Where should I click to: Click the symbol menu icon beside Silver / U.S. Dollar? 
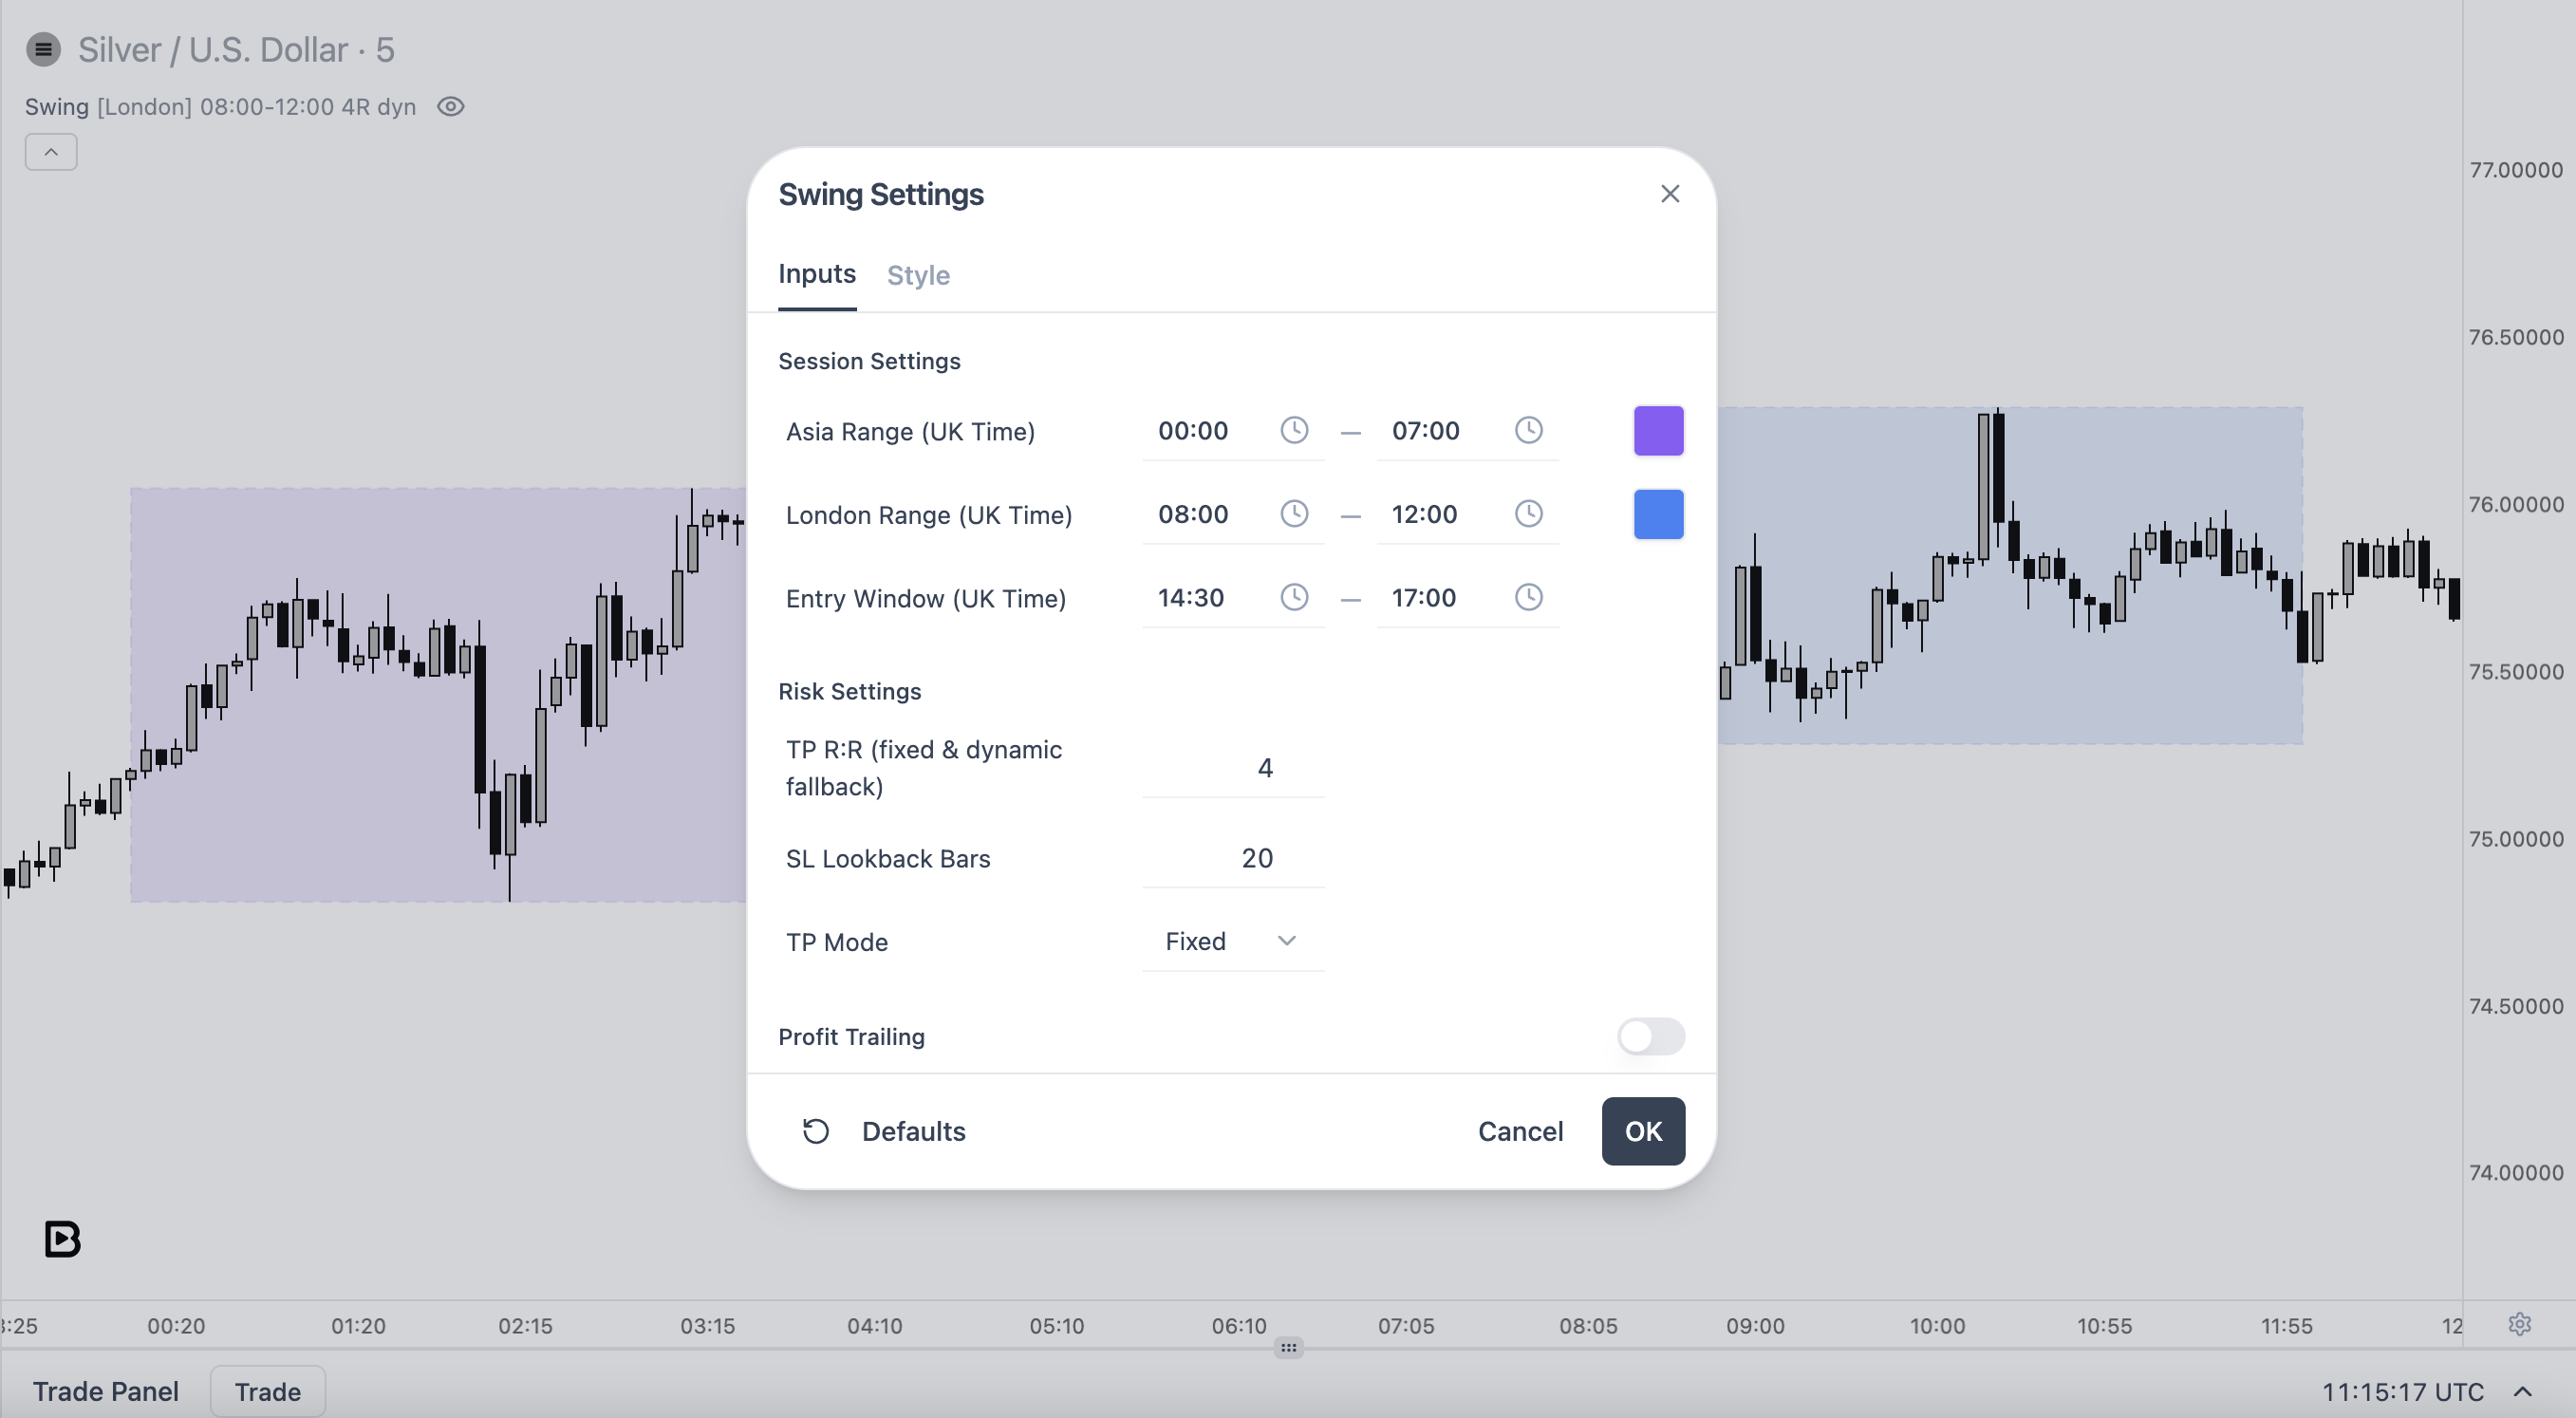43,49
